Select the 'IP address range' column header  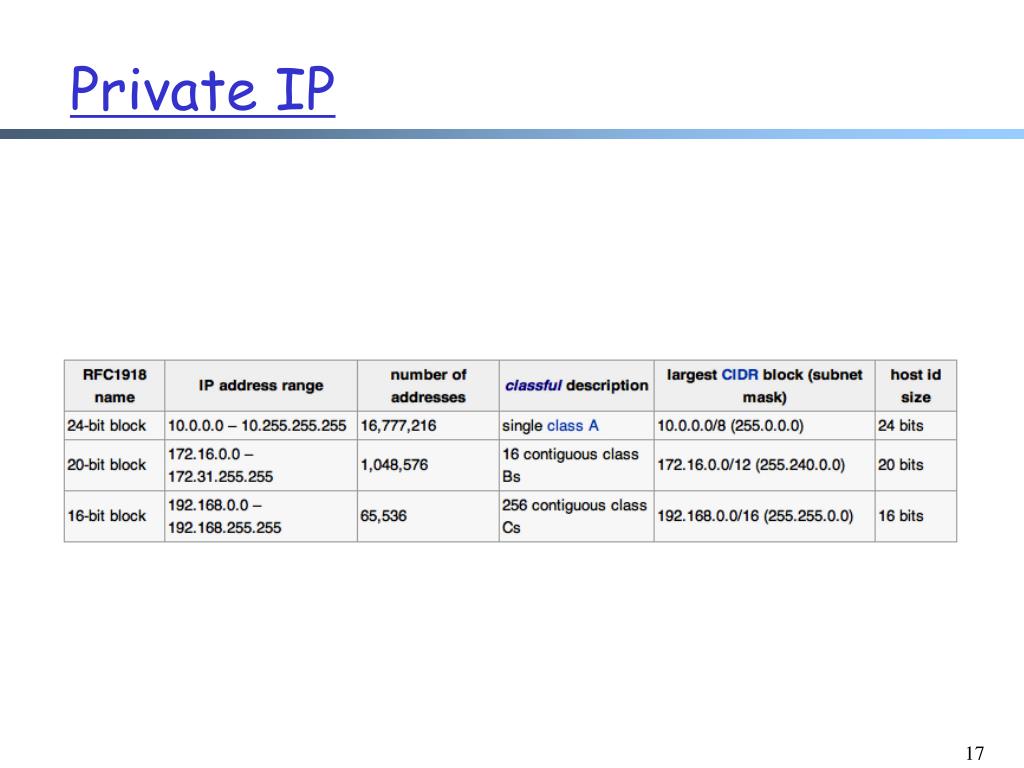(261, 385)
